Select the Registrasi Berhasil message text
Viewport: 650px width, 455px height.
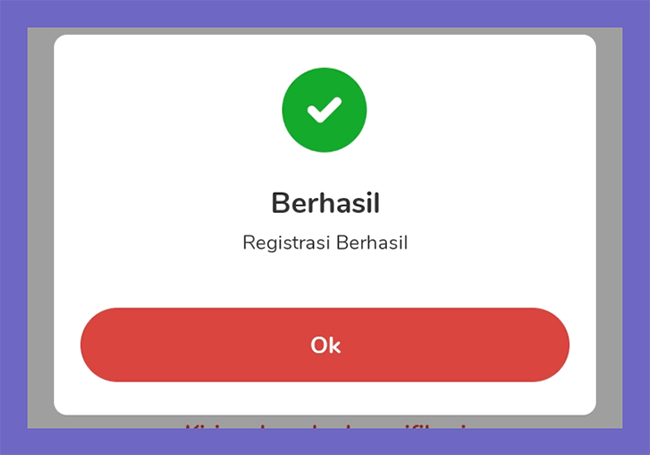coord(325,243)
